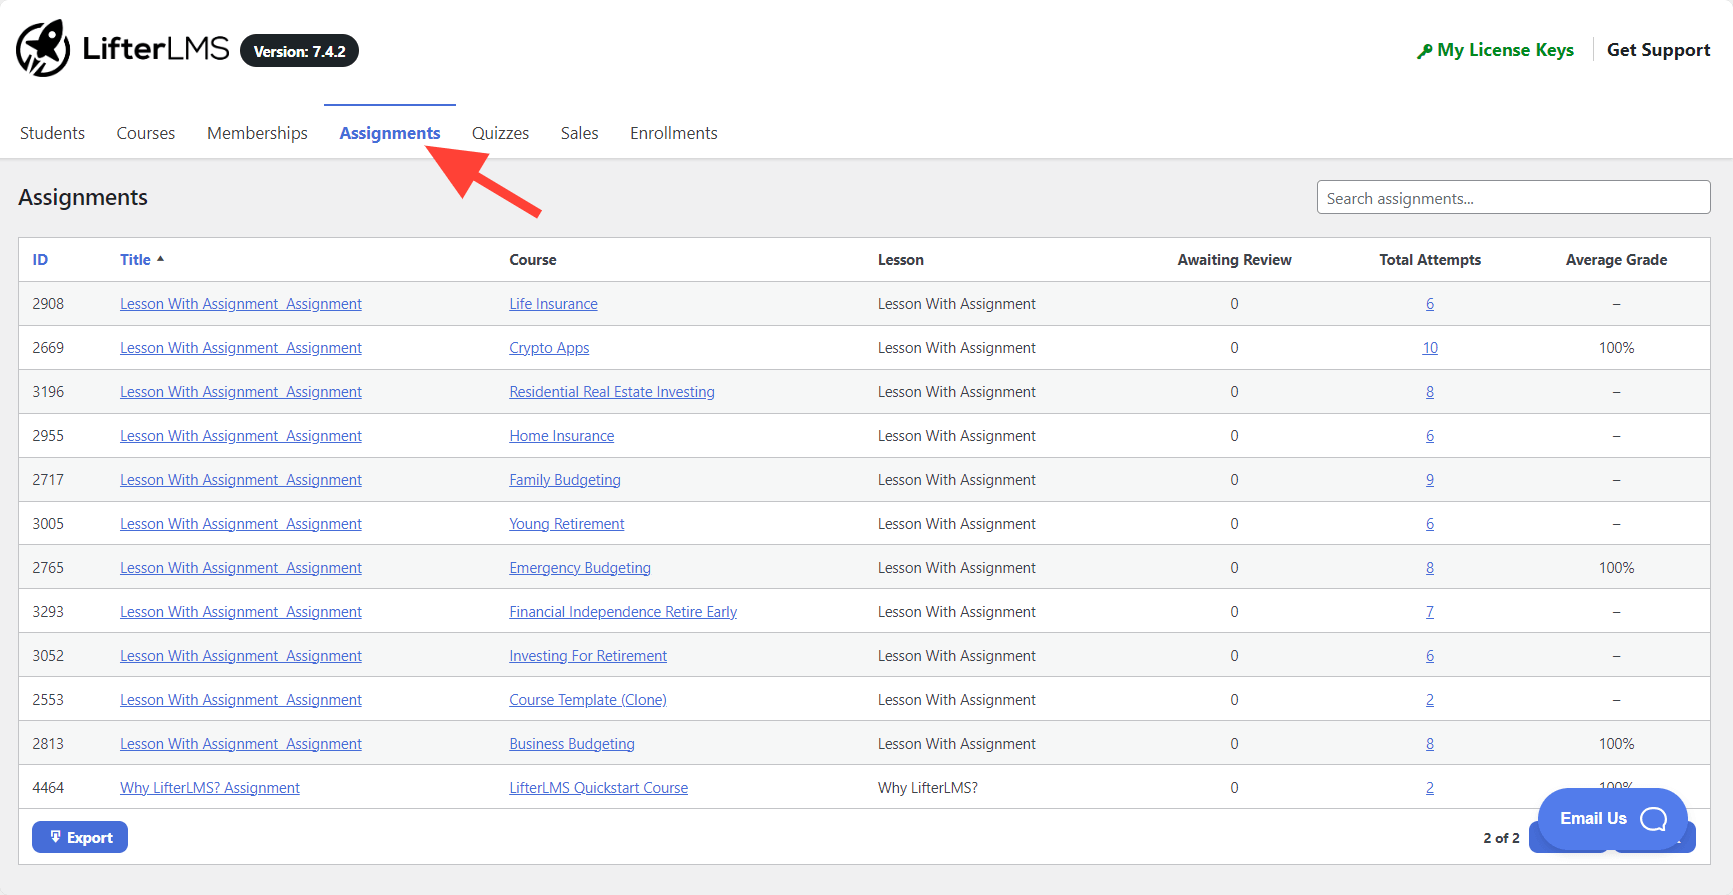Viewport: 1733px width, 895px height.
Task: Click the LifterLMS rocket logo icon
Action: click(x=43, y=48)
